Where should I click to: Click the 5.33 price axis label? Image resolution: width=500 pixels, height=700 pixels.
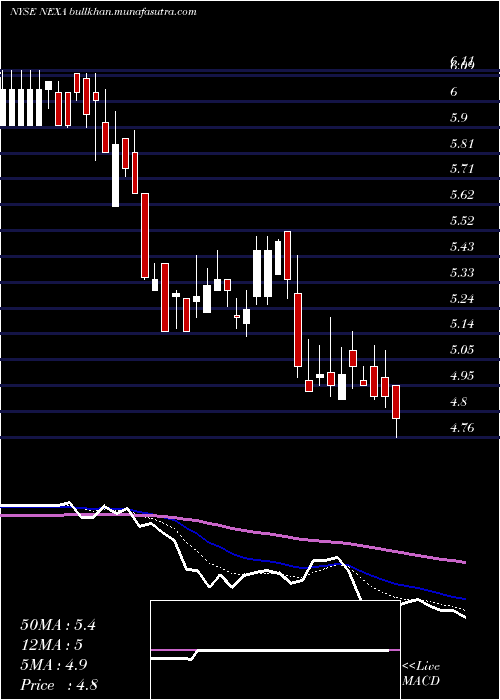point(463,273)
